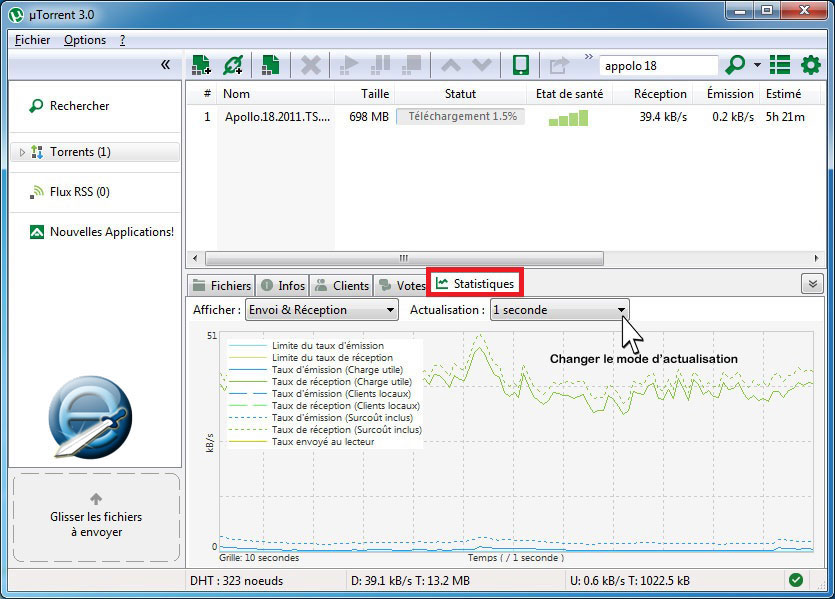Click the scroll right arrow
This screenshot has height=599, width=835.
click(816, 258)
